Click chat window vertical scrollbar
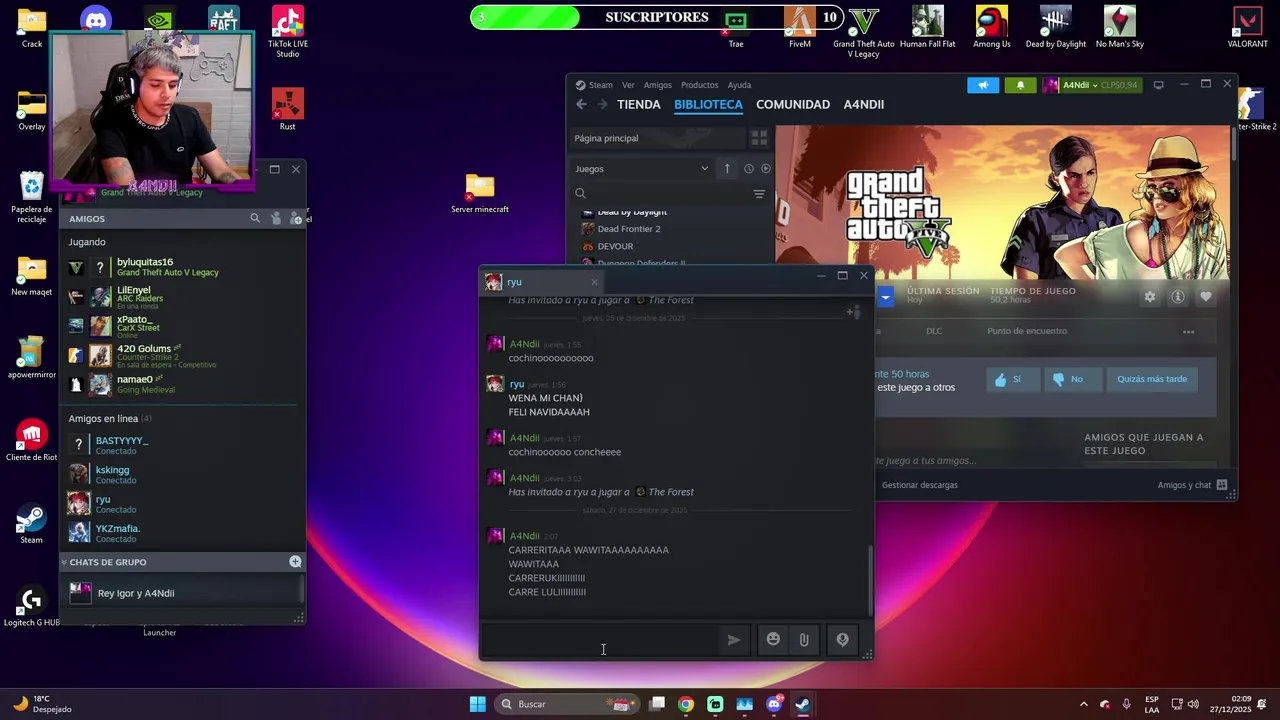 click(870, 580)
